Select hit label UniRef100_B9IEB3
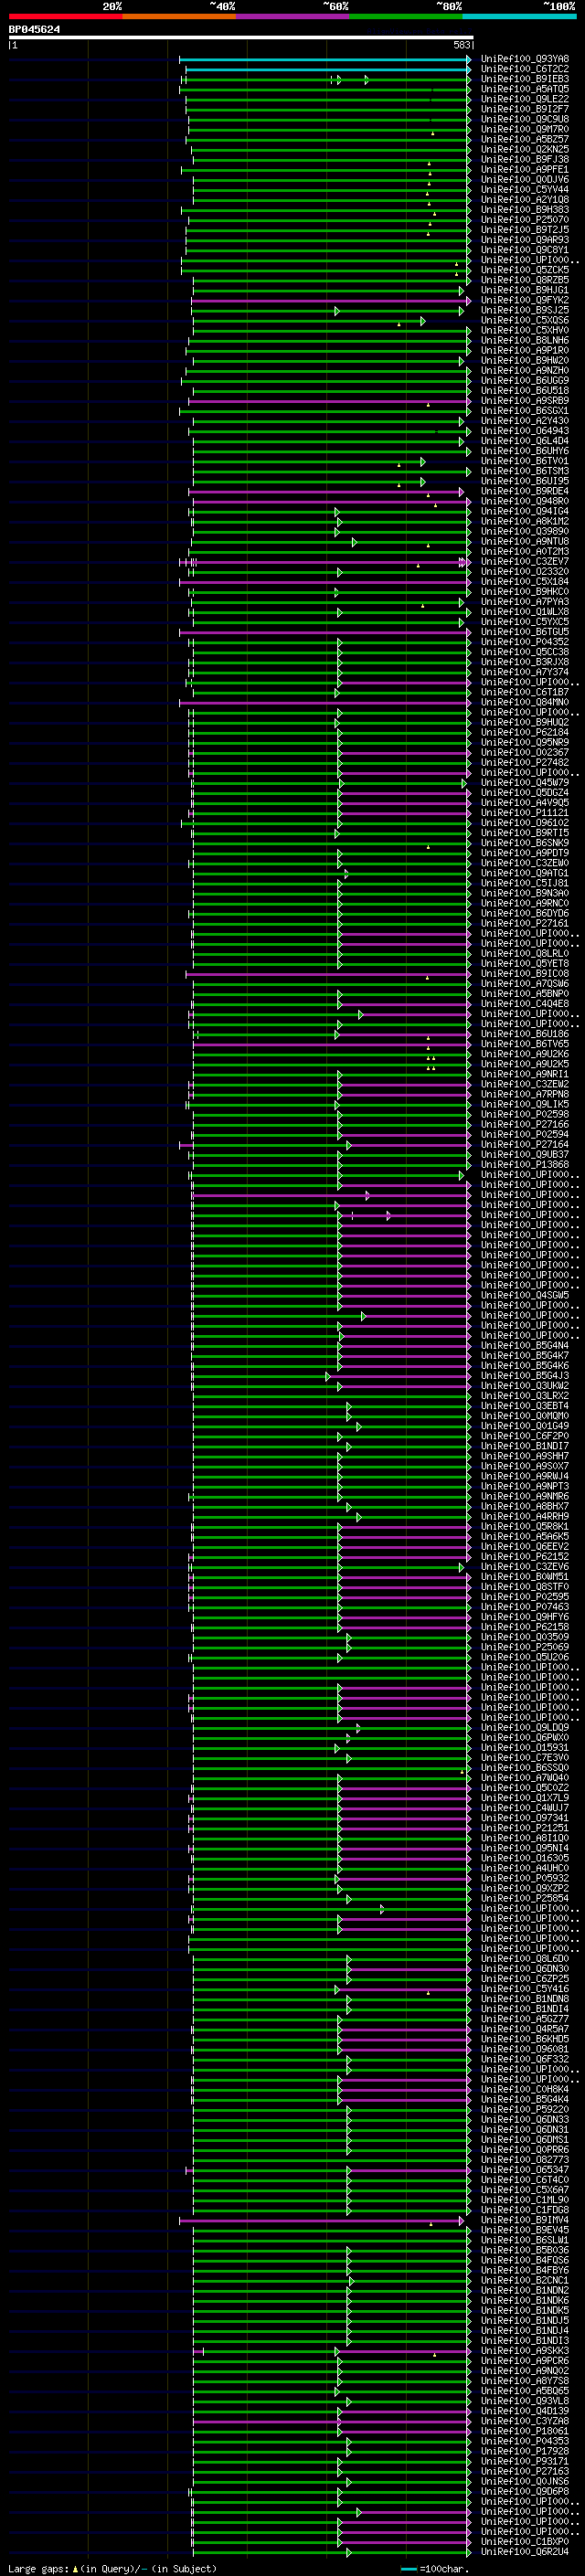Viewport: 585px width, 2576px height. tap(525, 79)
